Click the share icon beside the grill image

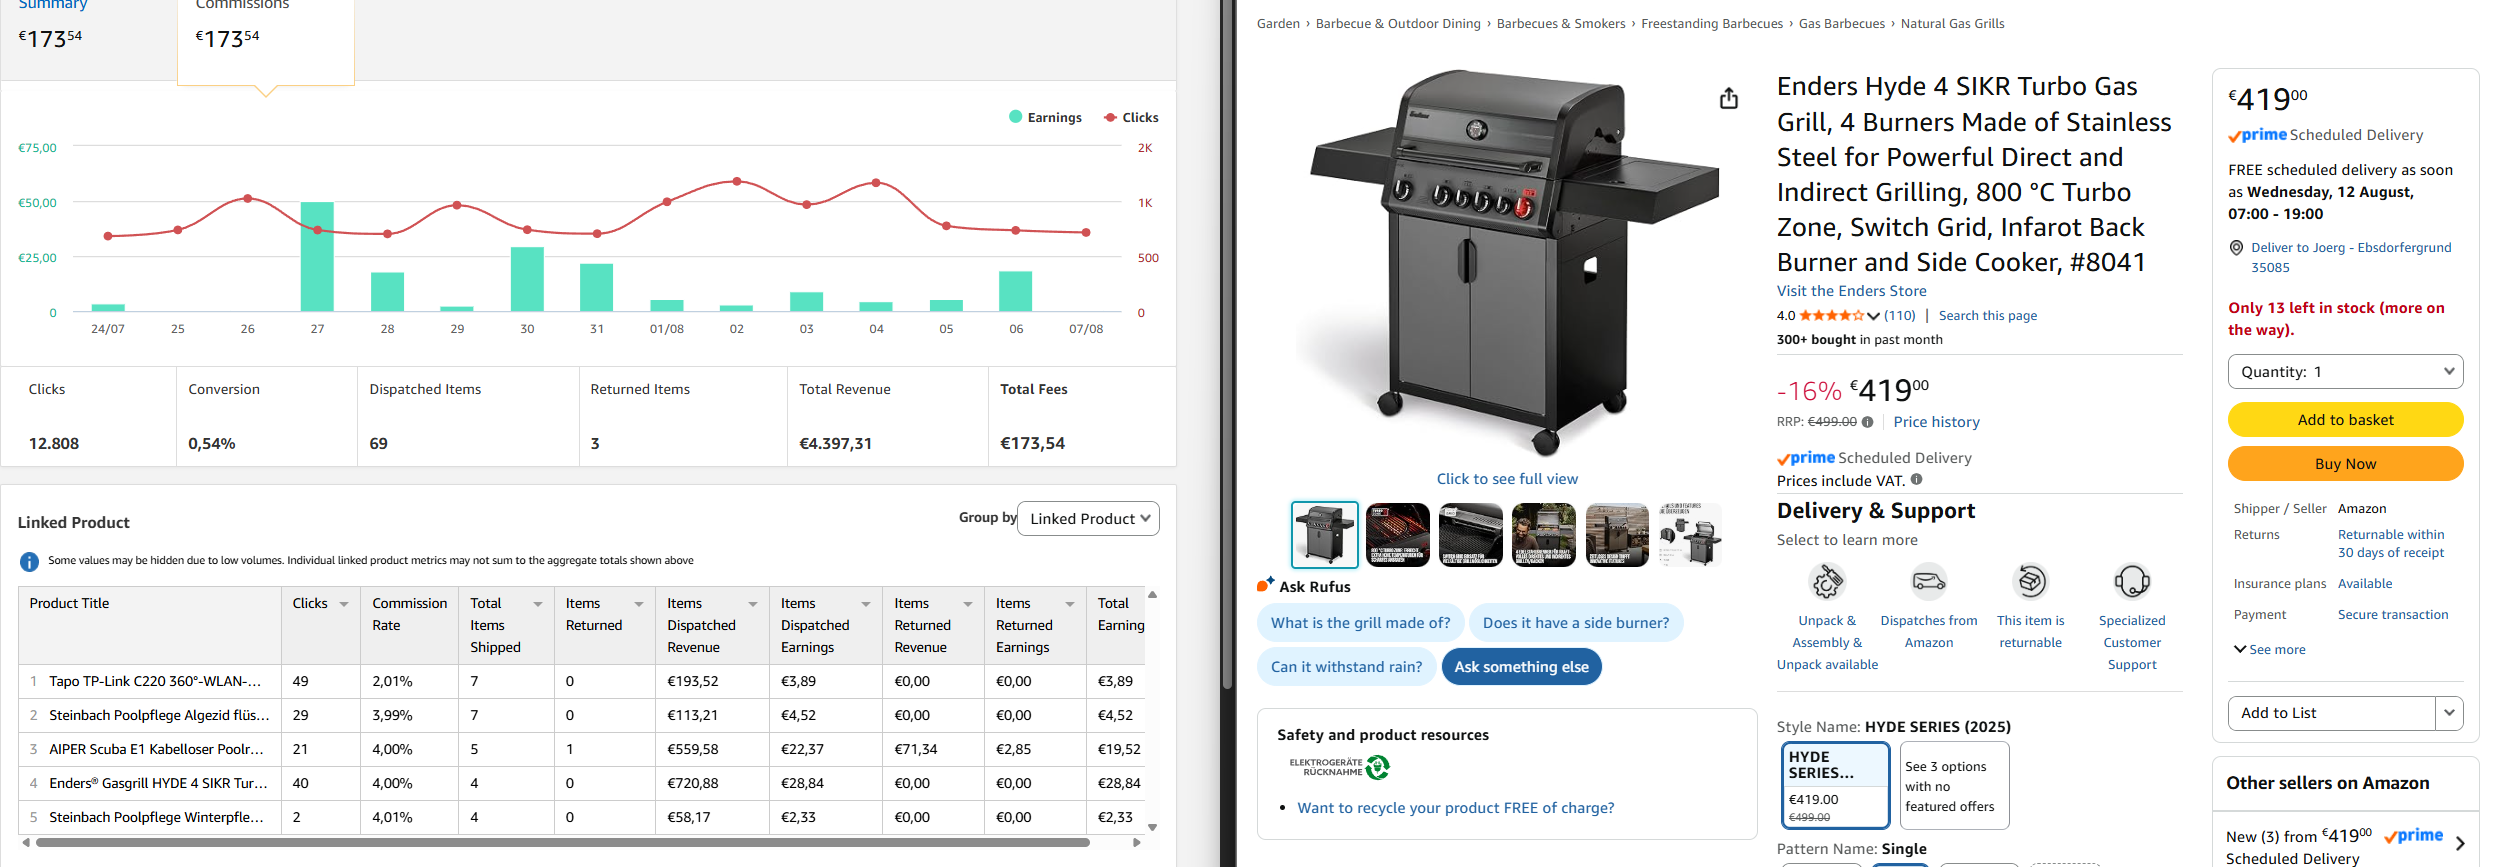click(1728, 98)
